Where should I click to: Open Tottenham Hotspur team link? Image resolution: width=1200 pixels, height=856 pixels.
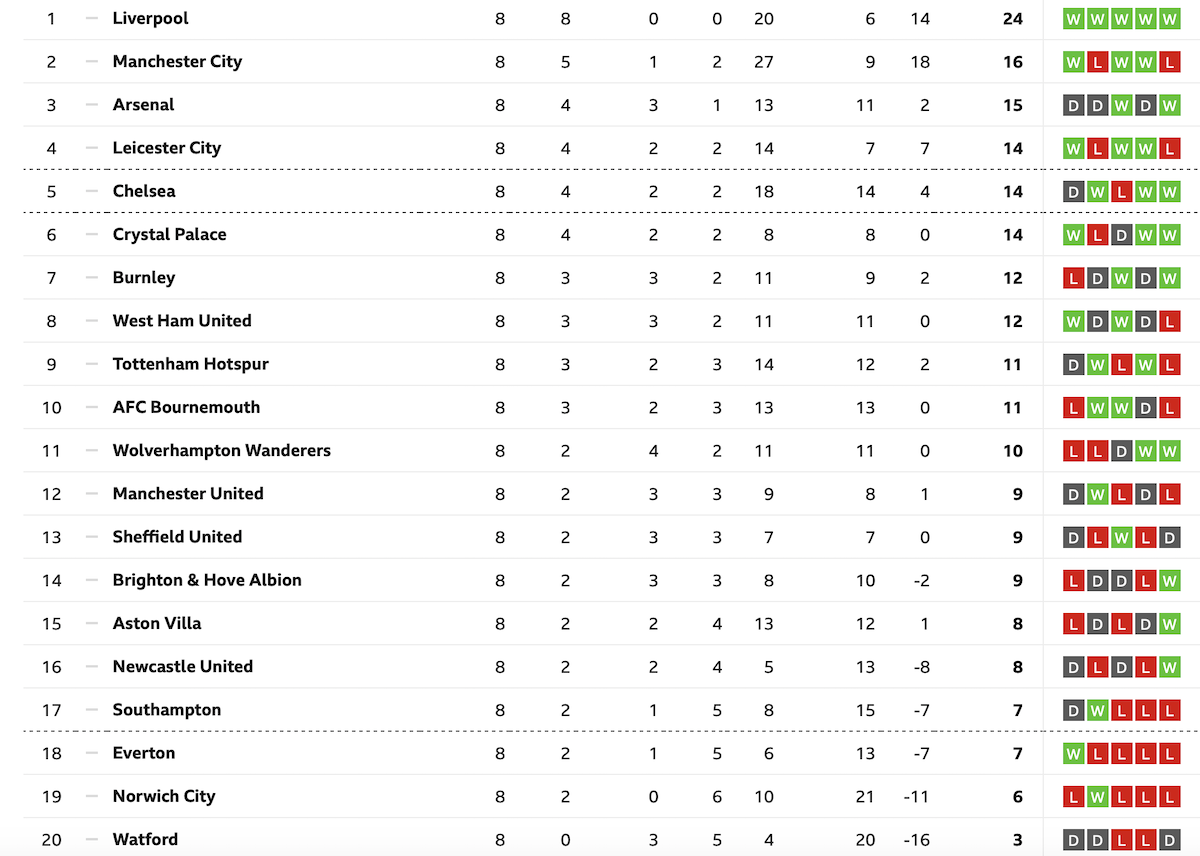(191, 364)
